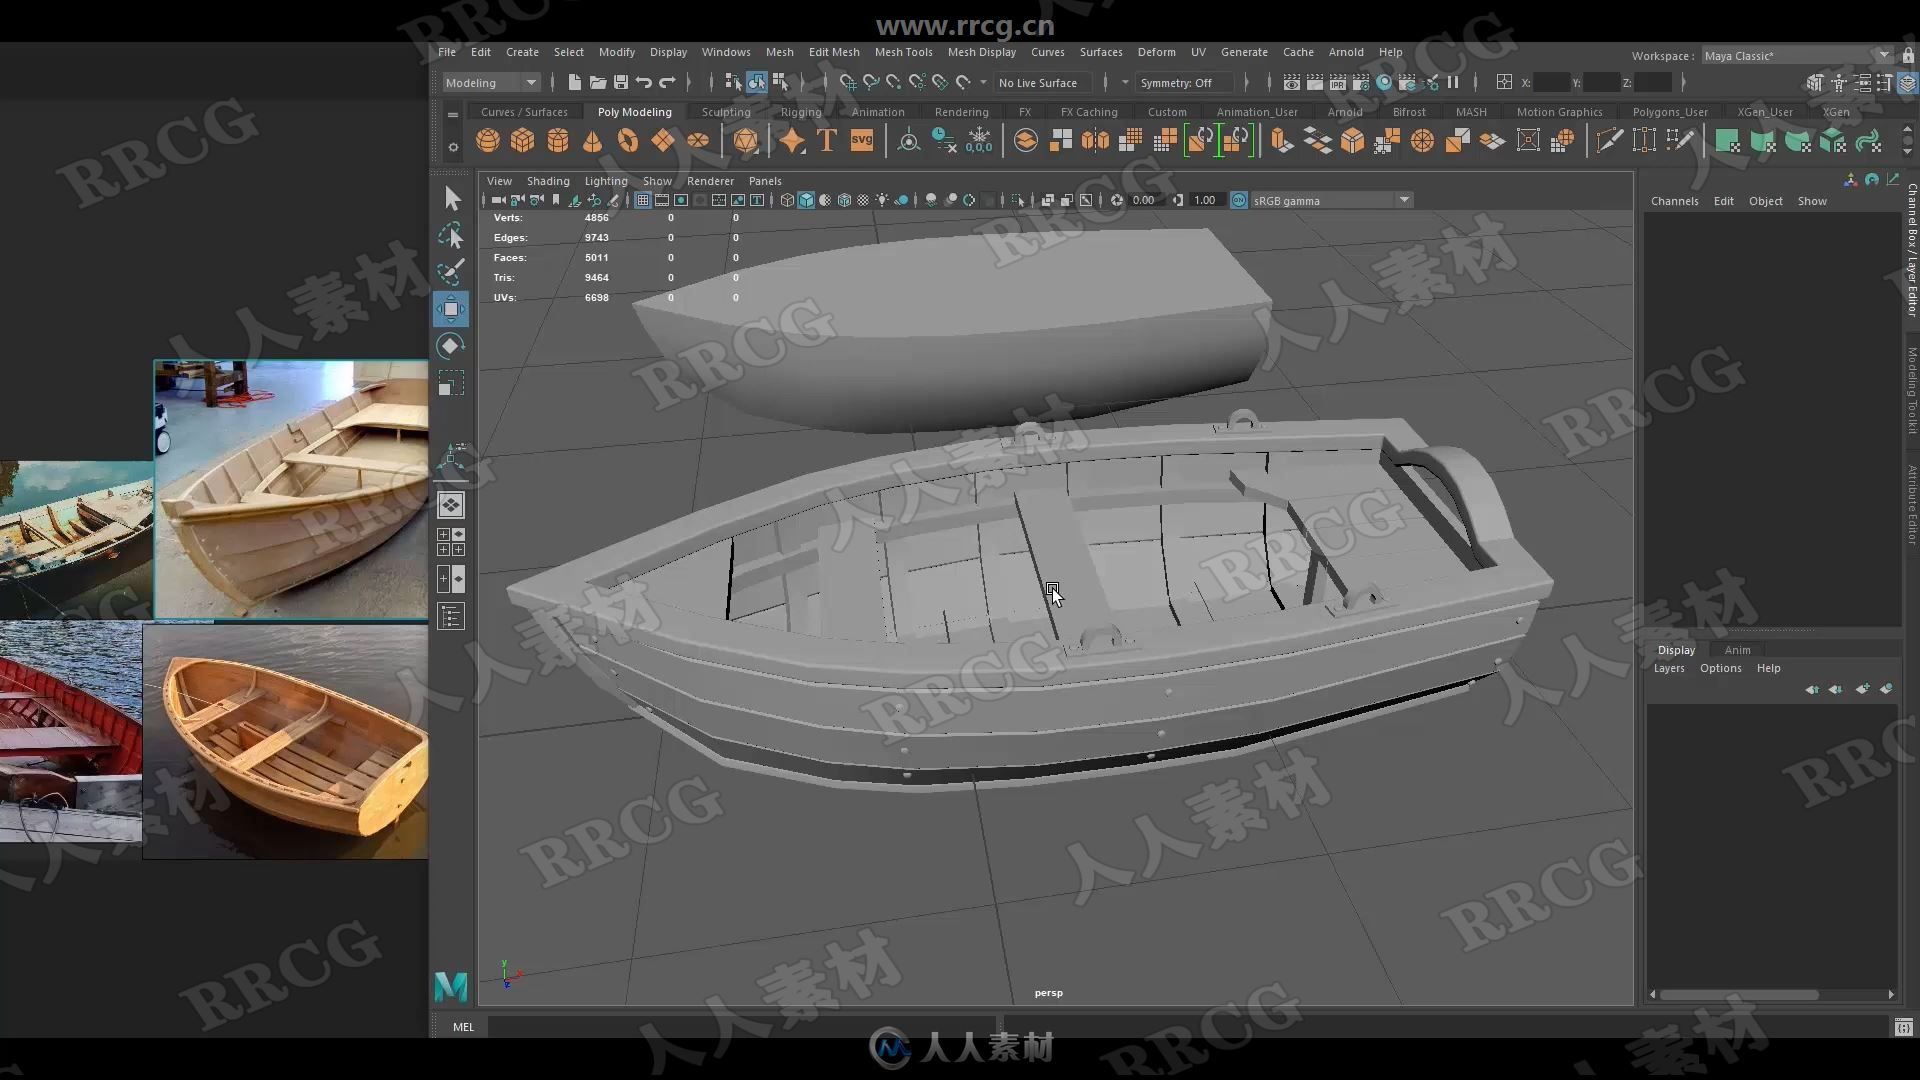The height and width of the screenshot is (1080, 1920).
Task: Open the Mesh menu in menubar
Action: click(778, 51)
